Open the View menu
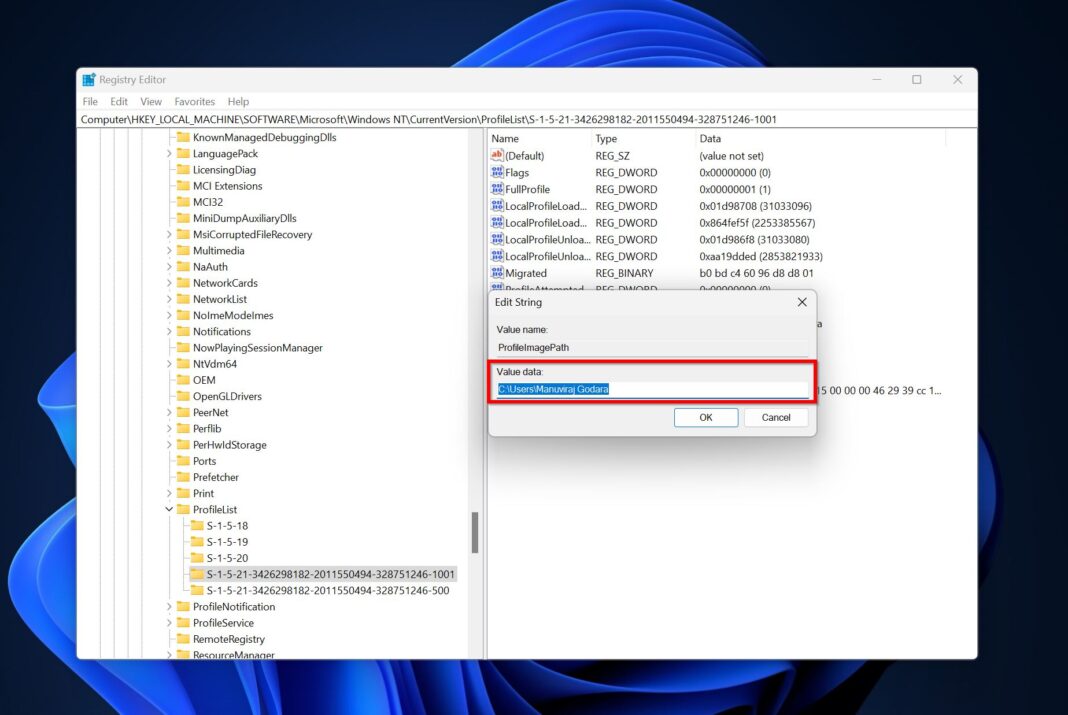 click(150, 101)
